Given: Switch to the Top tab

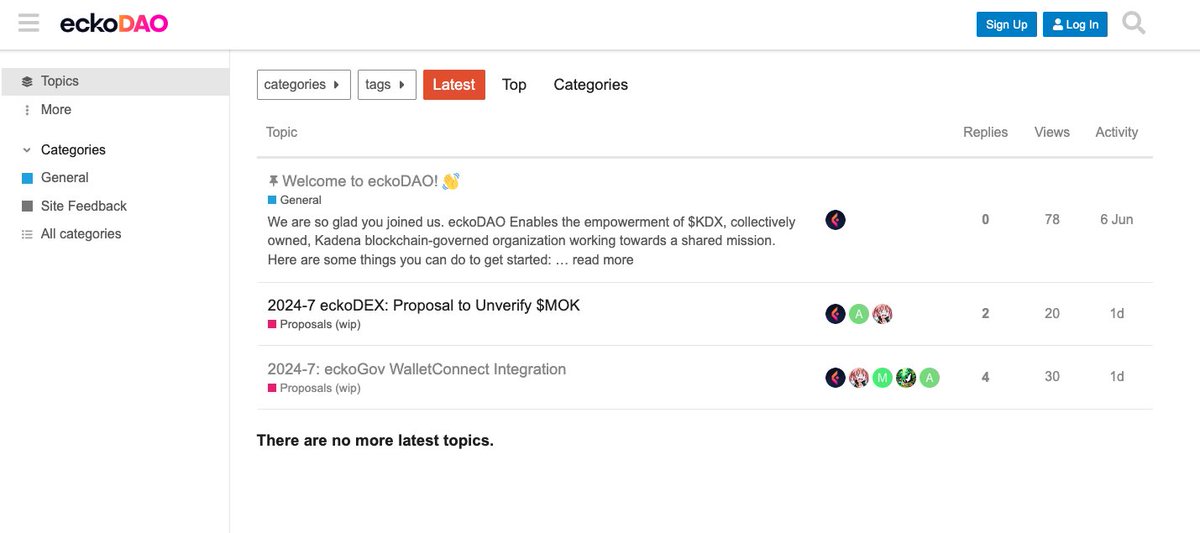Looking at the screenshot, I should tap(514, 85).
